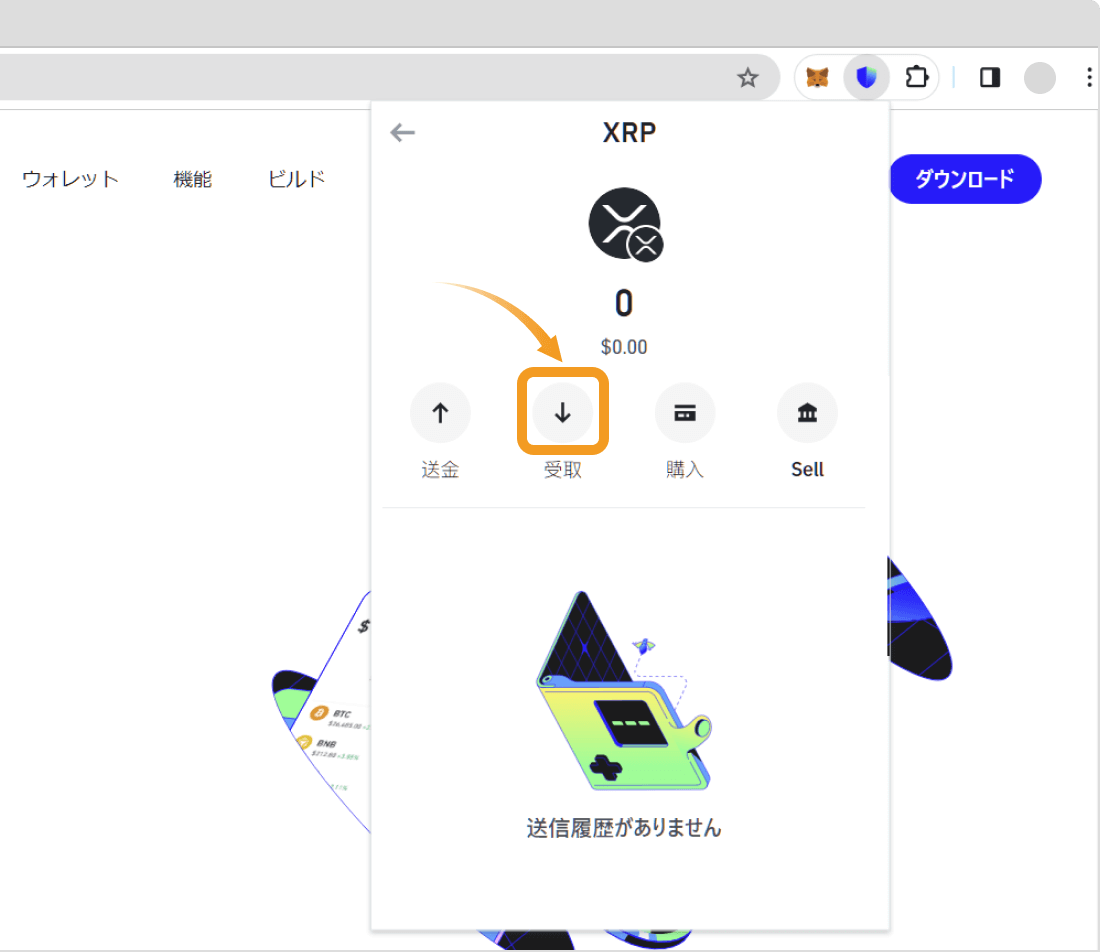
Task: Open the ウォレット menu item
Action: pyautogui.click(x=70, y=179)
